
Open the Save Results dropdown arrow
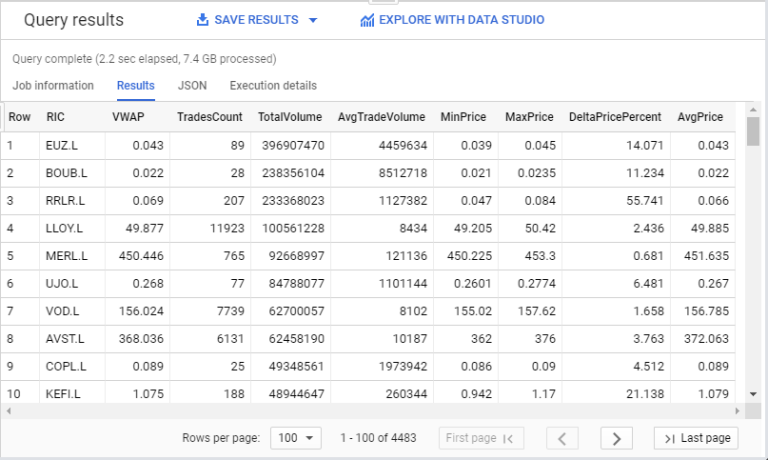313,20
